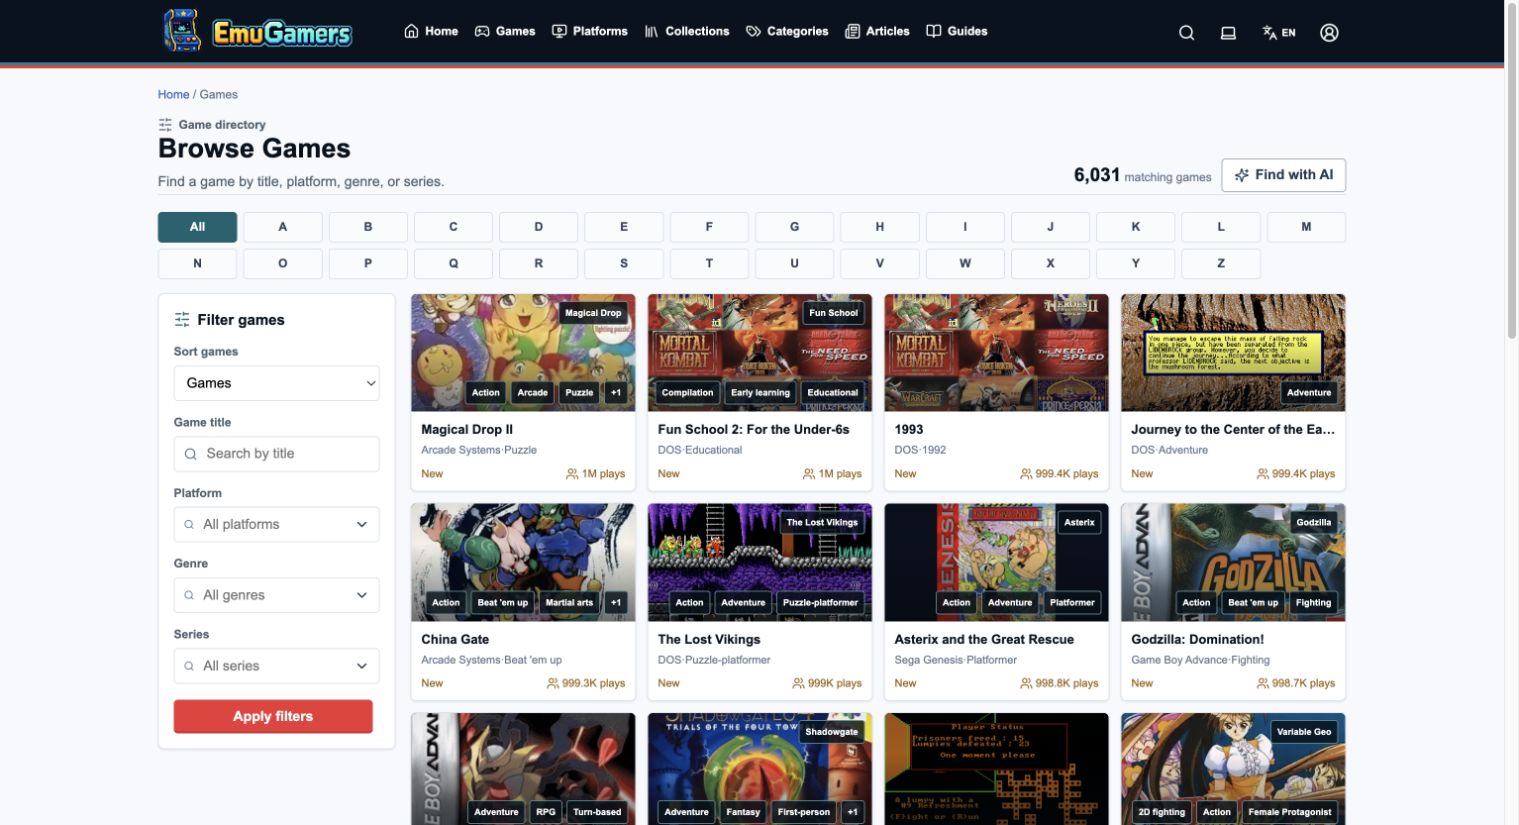Click the Game directory sliders icon
The height and width of the screenshot is (825, 1519).
(x=165, y=125)
